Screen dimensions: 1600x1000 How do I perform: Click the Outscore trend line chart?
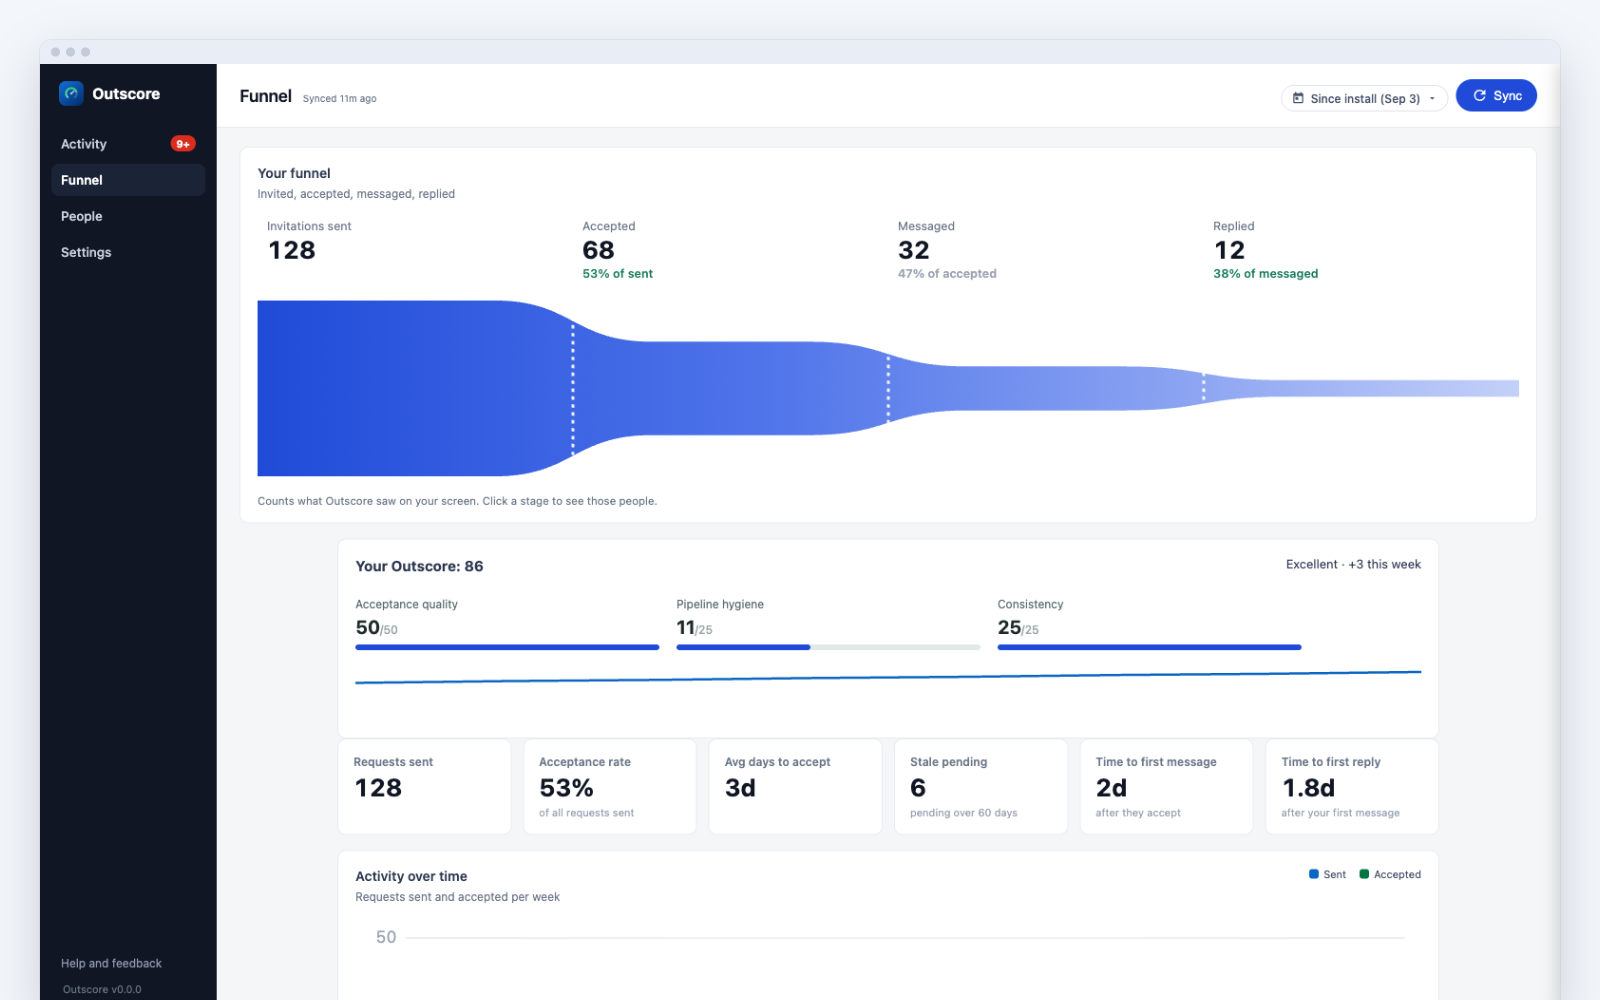(x=888, y=677)
